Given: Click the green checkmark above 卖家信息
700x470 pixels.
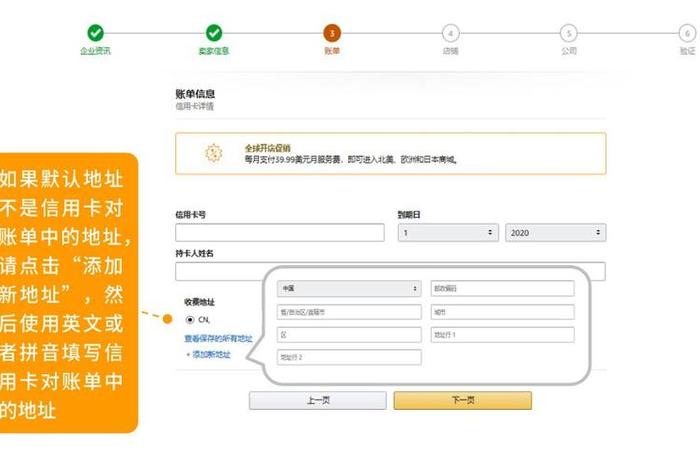Looking at the screenshot, I should [214, 33].
